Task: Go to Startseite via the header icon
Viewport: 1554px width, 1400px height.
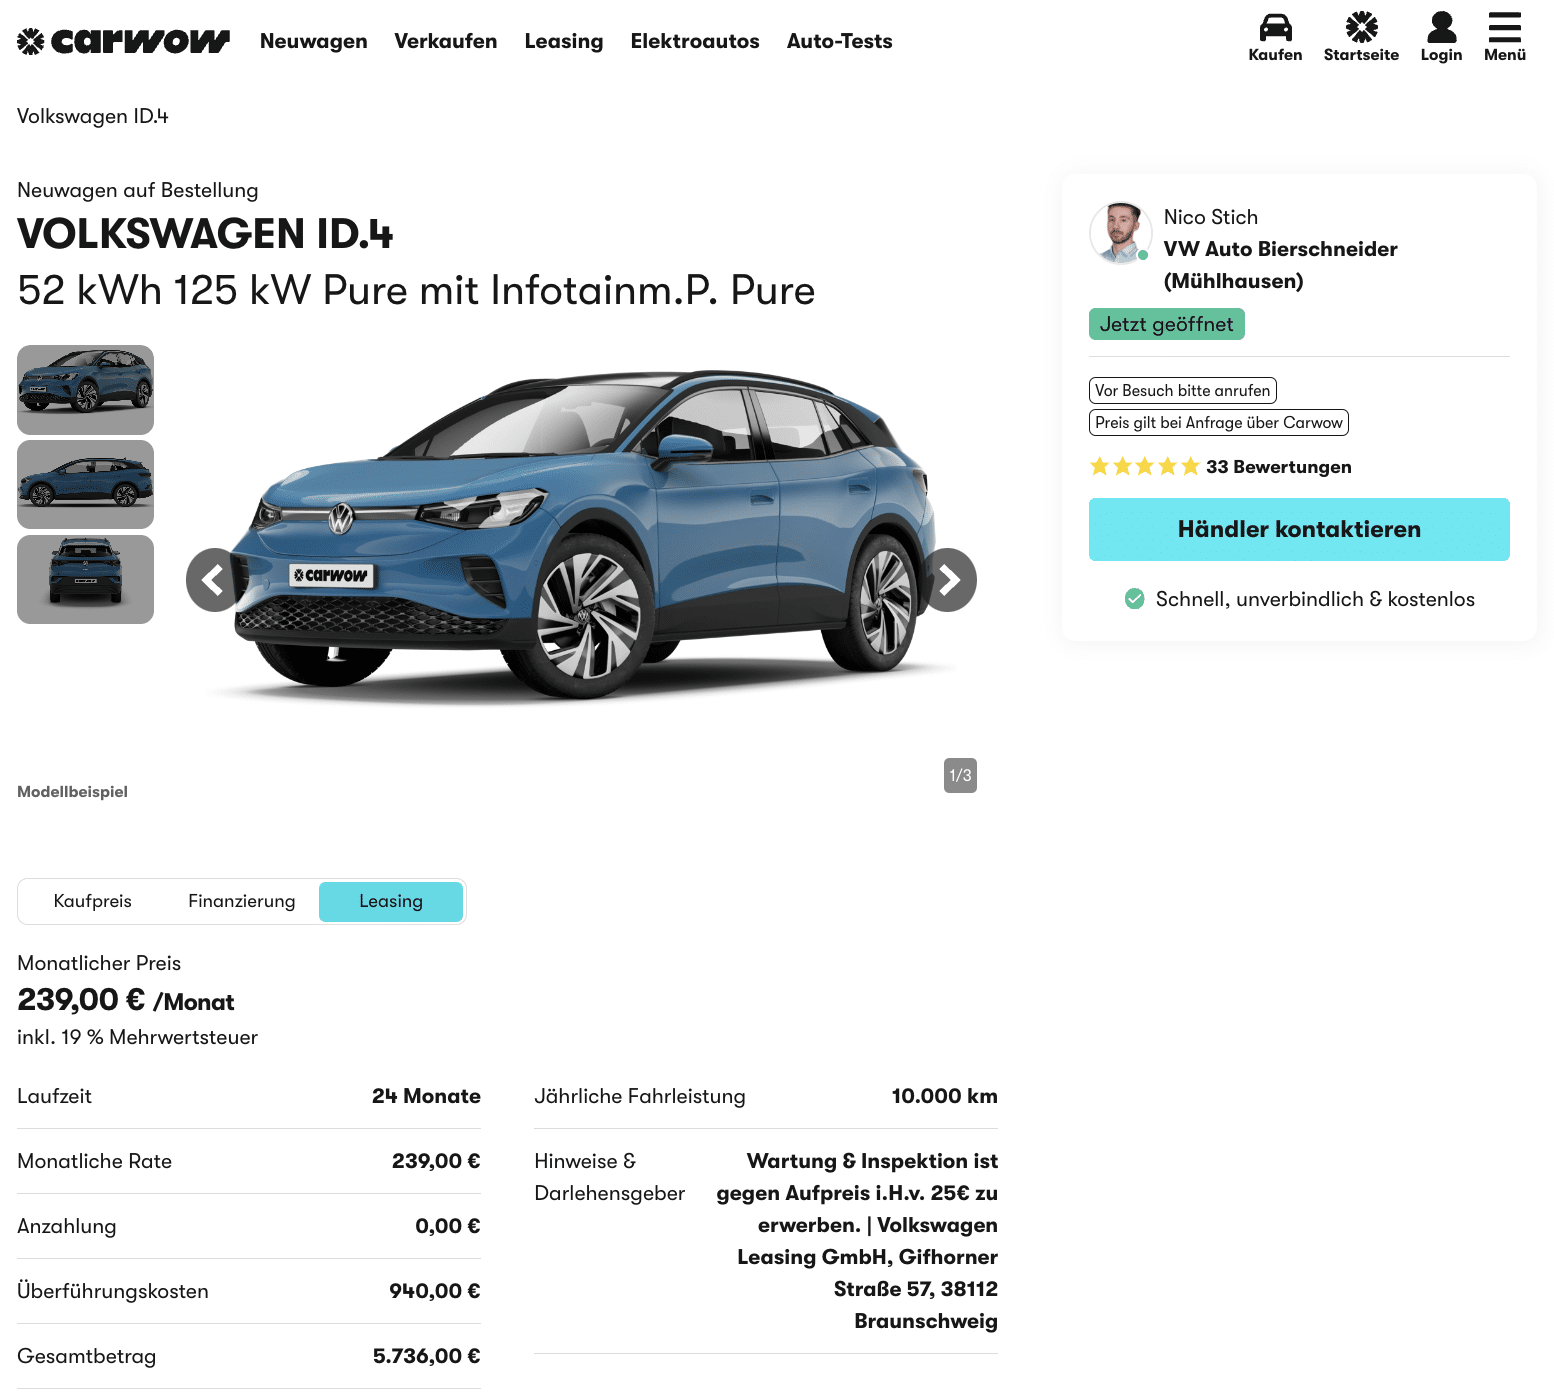Action: 1361,27
